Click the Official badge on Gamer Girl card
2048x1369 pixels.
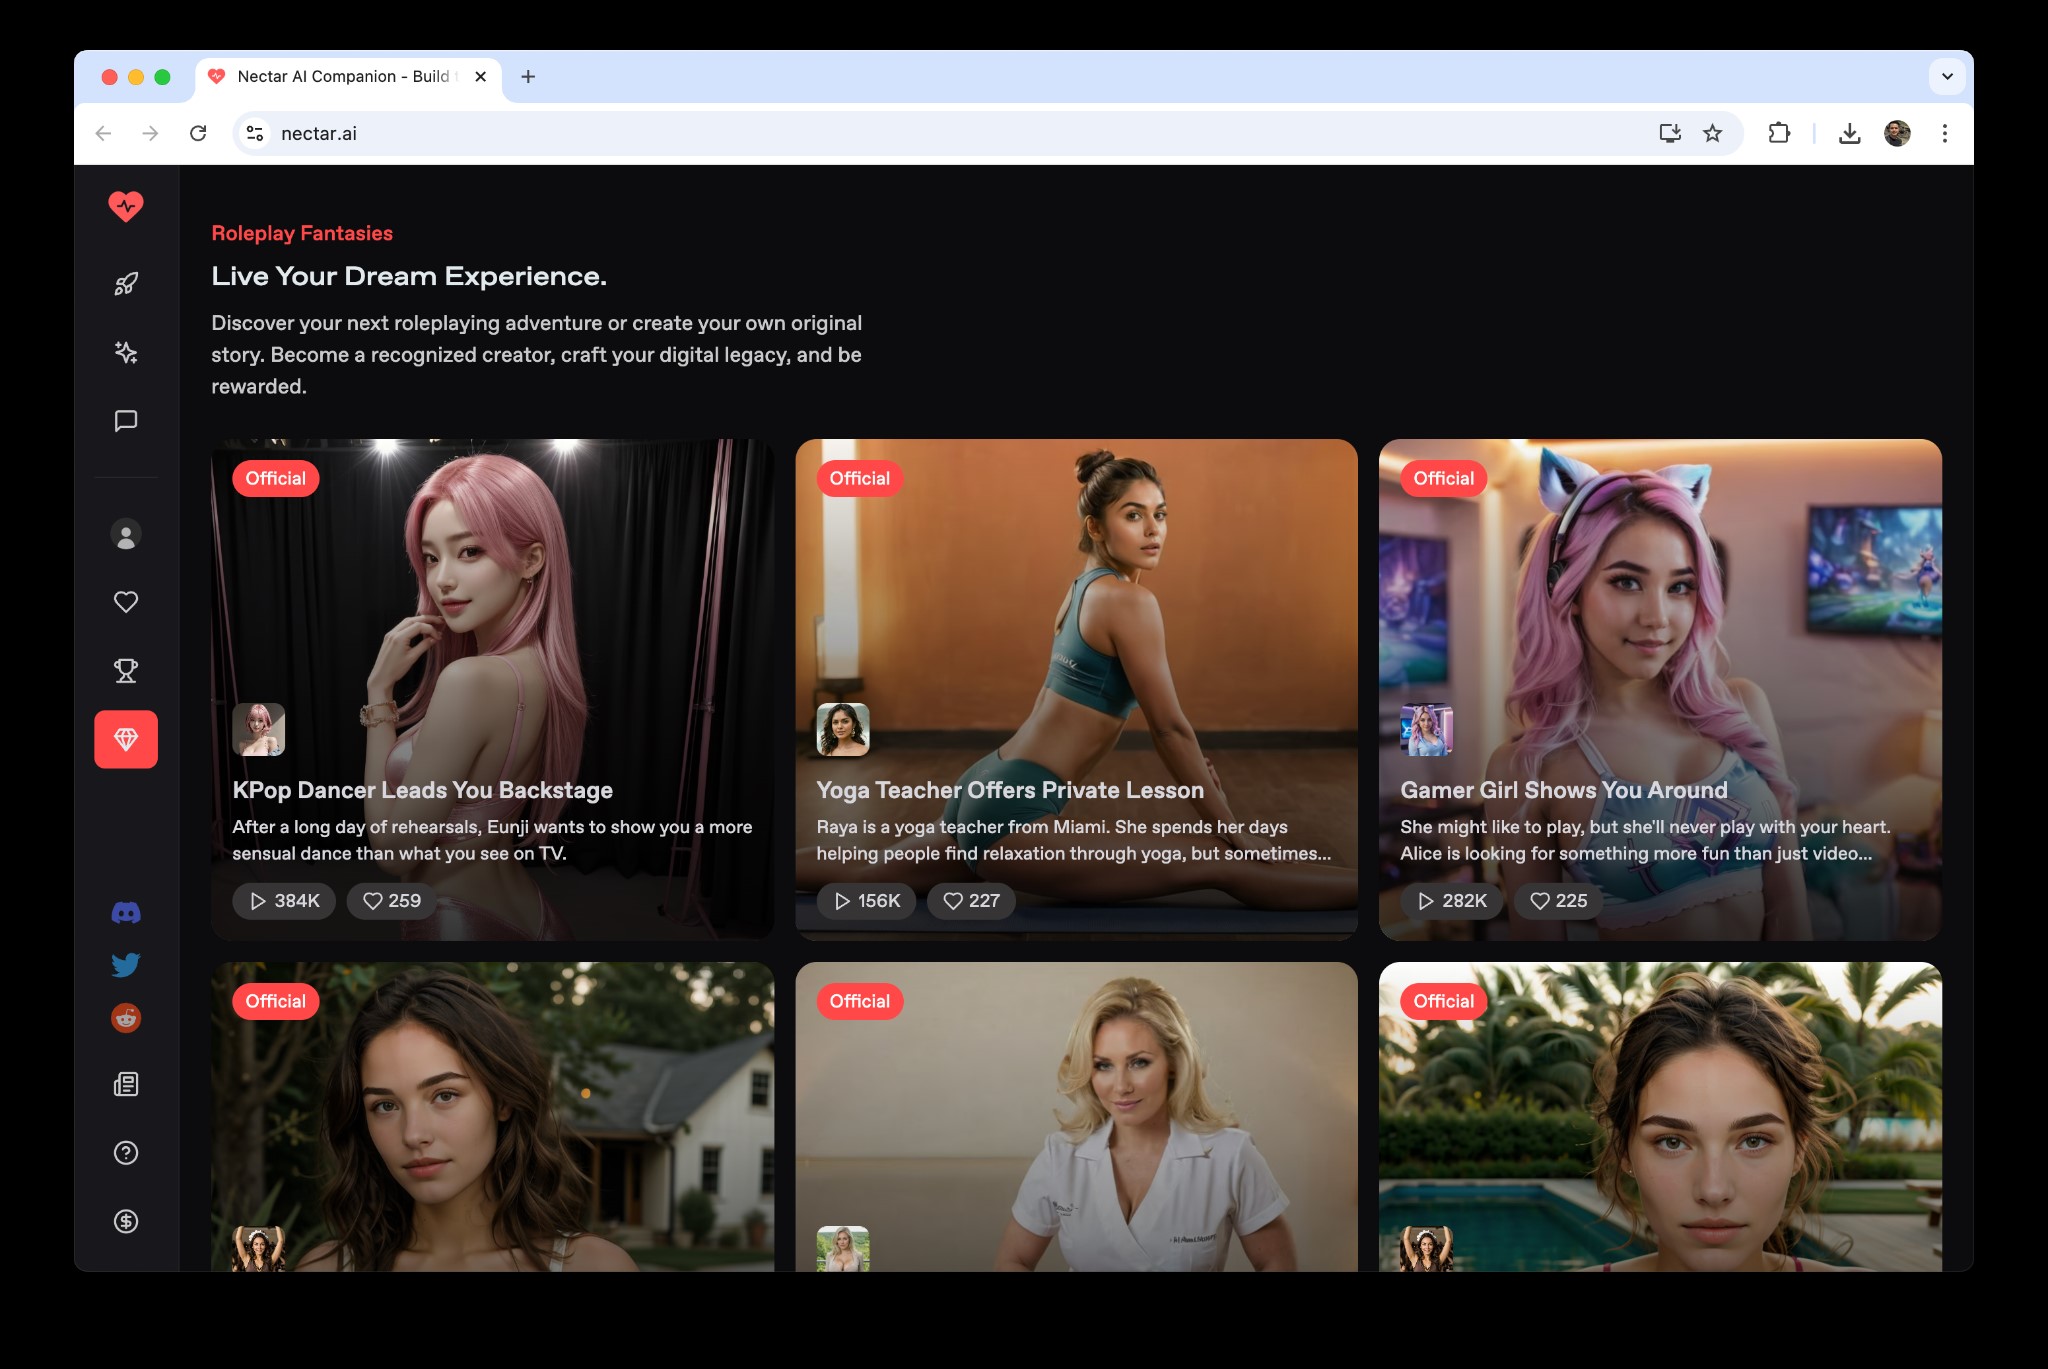1444,478
